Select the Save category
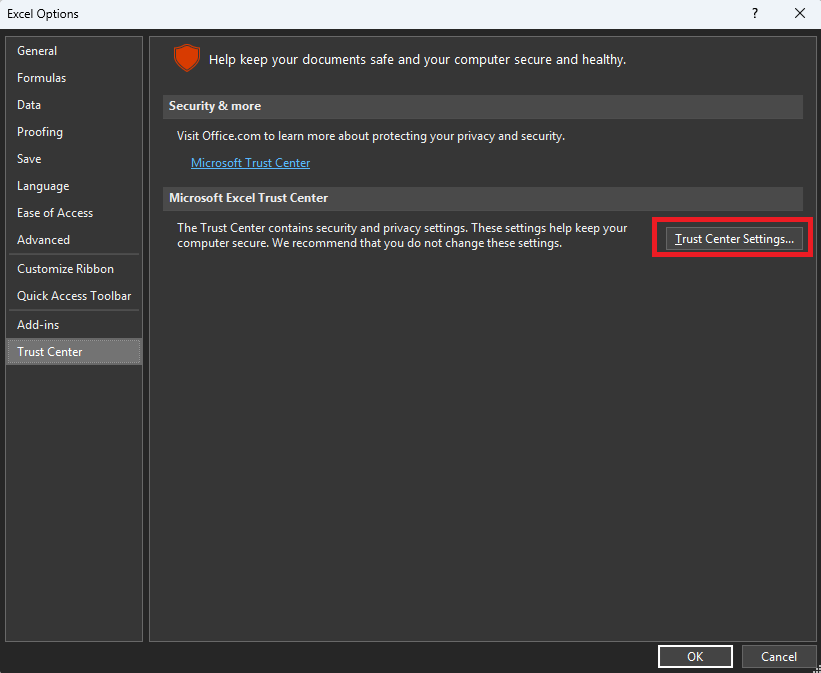 click(x=29, y=159)
